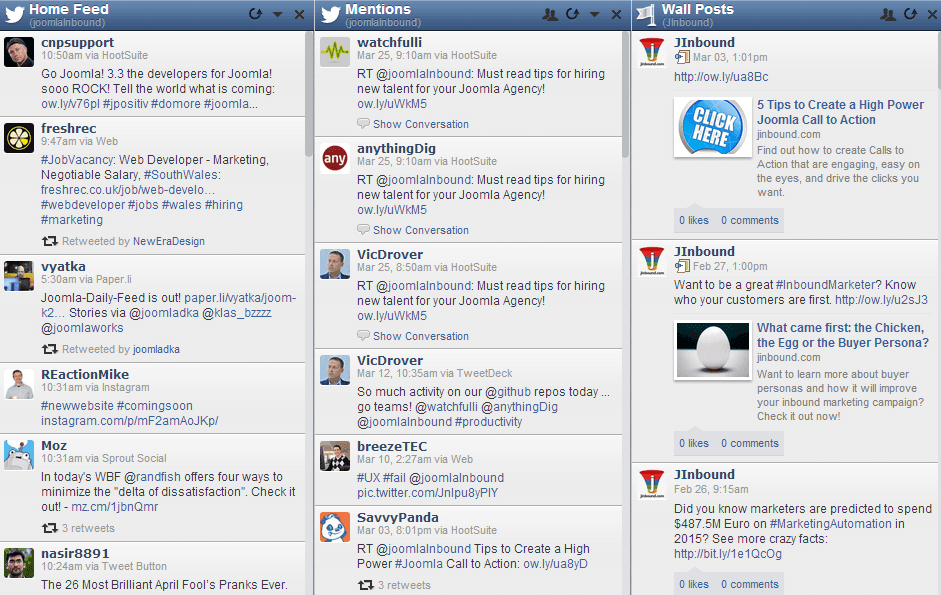Click the Twitter bird icon on Mentions
The height and width of the screenshot is (595, 941).
(x=331, y=14)
